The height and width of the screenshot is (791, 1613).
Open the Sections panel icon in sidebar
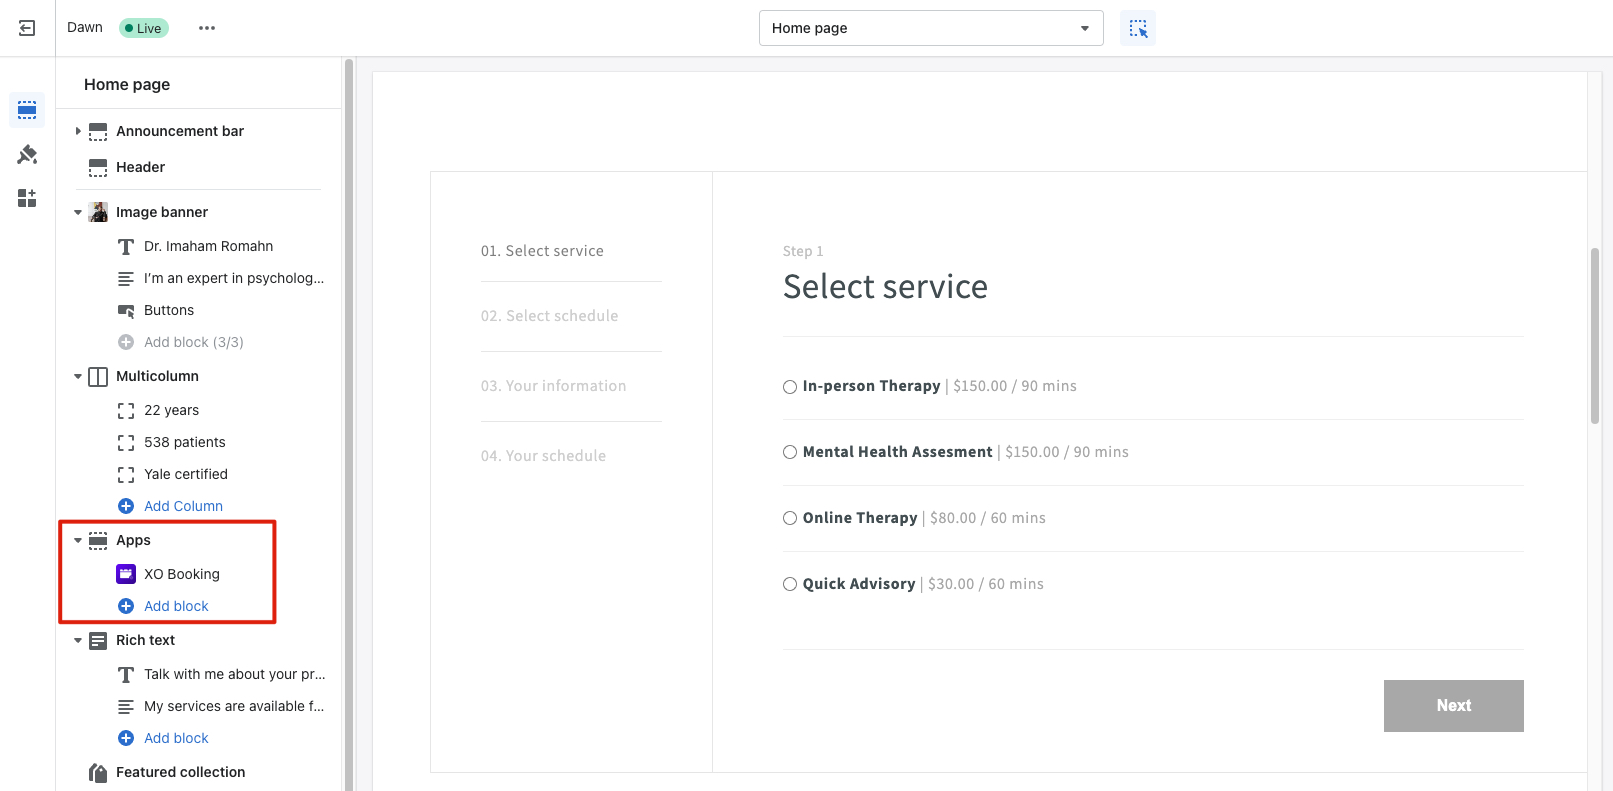[27, 110]
